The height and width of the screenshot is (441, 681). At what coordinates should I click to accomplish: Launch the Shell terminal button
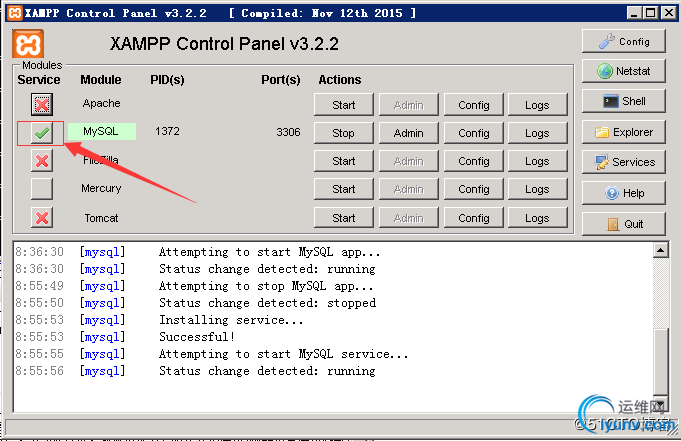[624, 101]
